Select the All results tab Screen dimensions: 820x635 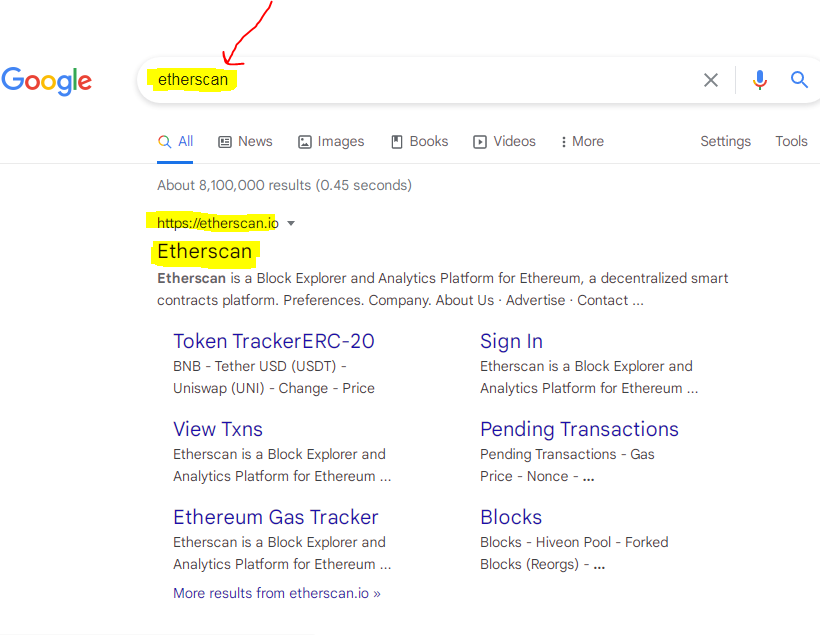[175, 142]
